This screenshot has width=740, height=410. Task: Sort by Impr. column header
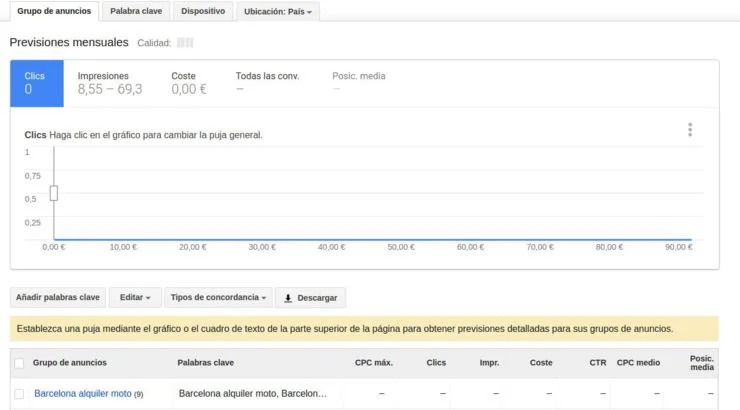click(x=489, y=363)
